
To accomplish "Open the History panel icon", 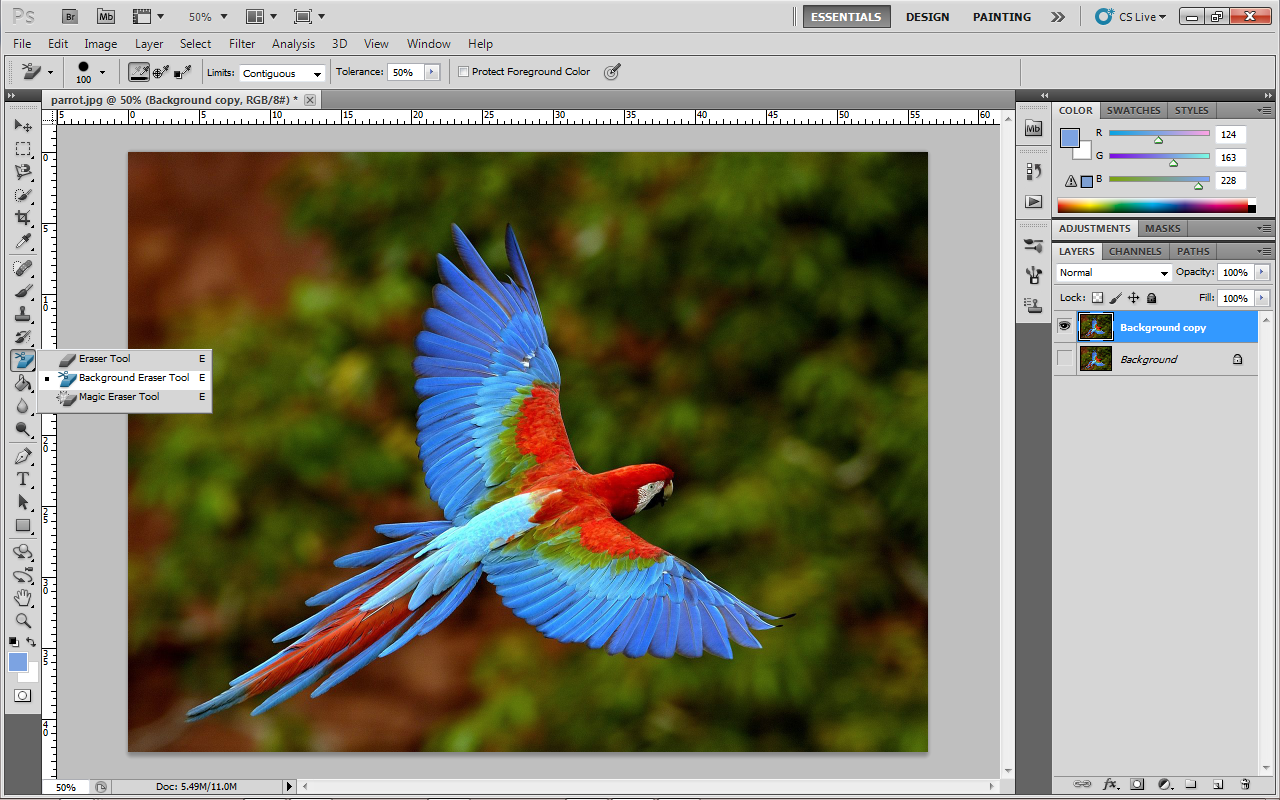I will (x=1034, y=171).
